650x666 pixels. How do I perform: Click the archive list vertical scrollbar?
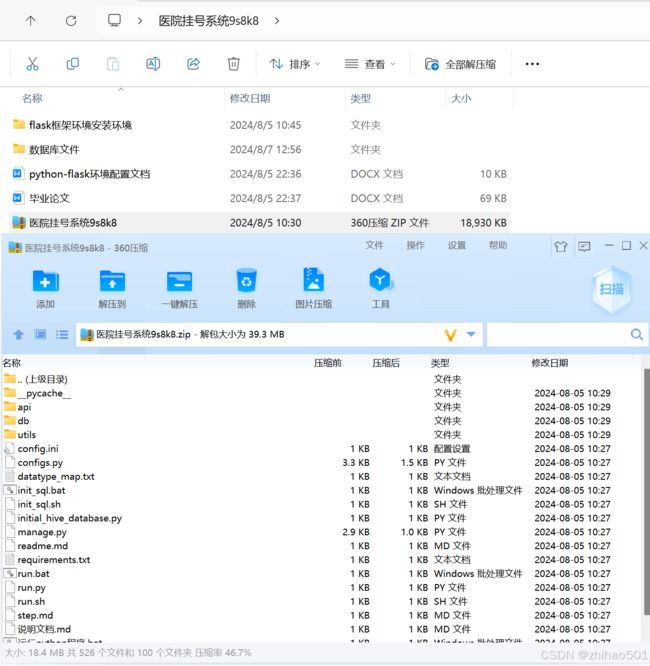[x=646, y=493]
